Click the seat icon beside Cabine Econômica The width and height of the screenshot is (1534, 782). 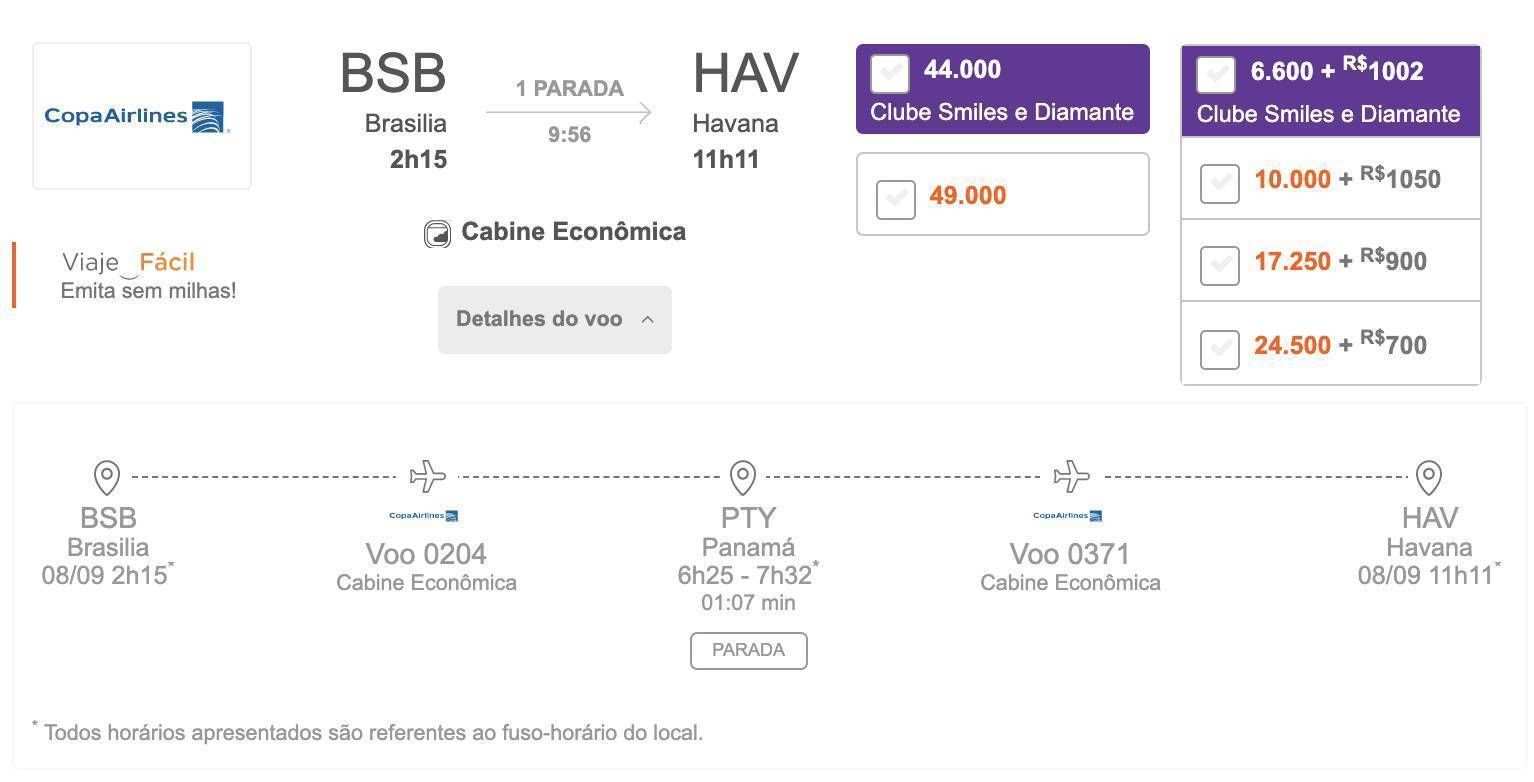click(437, 234)
